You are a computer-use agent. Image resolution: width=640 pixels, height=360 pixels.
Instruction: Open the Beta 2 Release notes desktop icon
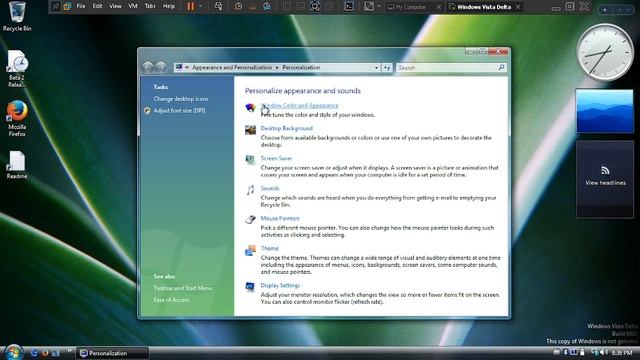tap(17, 69)
